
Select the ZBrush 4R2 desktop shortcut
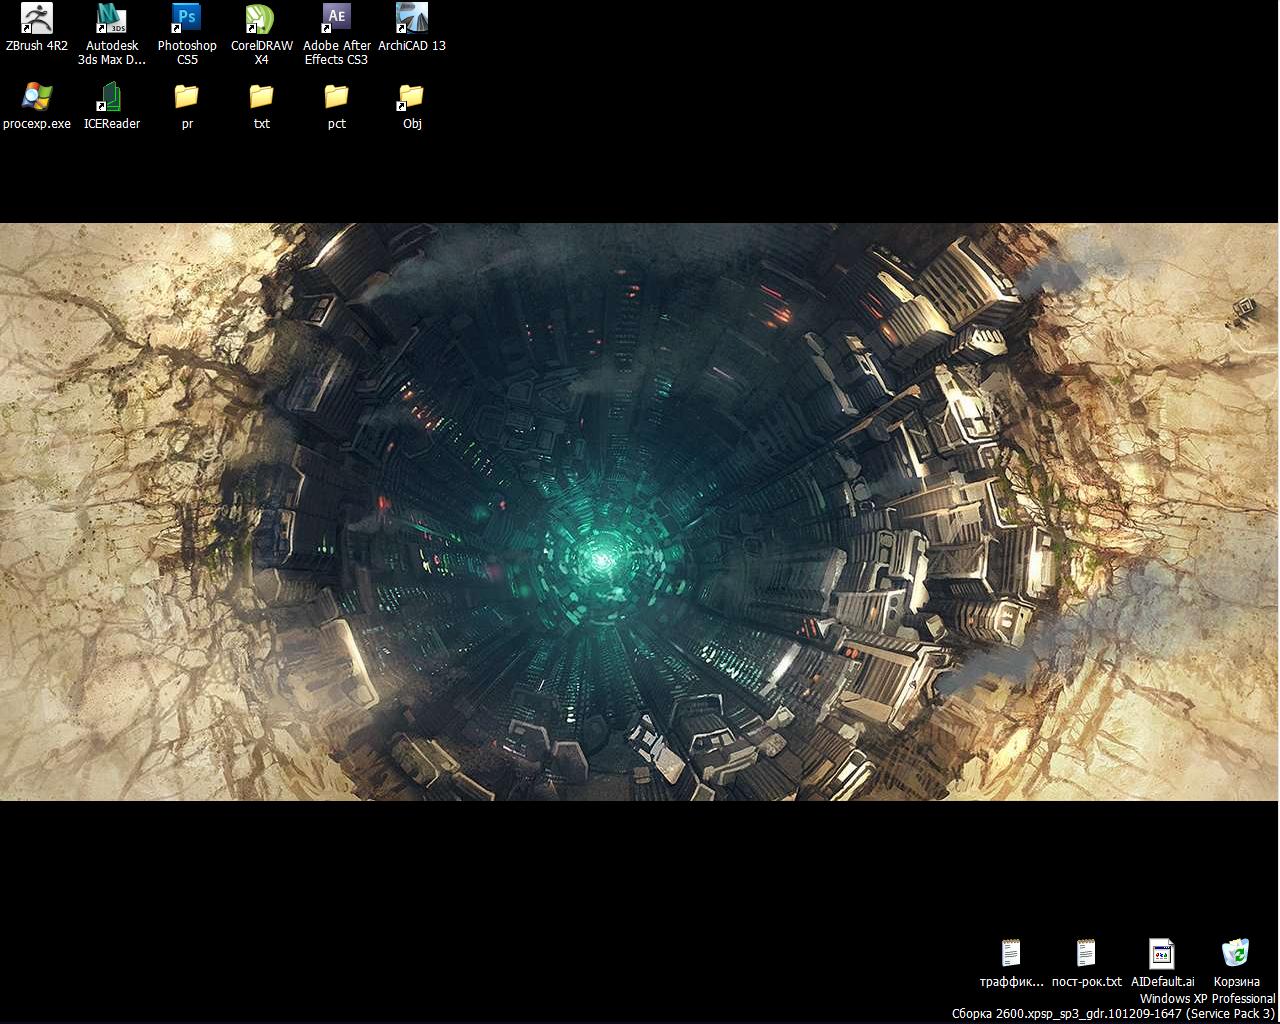coord(37,19)
